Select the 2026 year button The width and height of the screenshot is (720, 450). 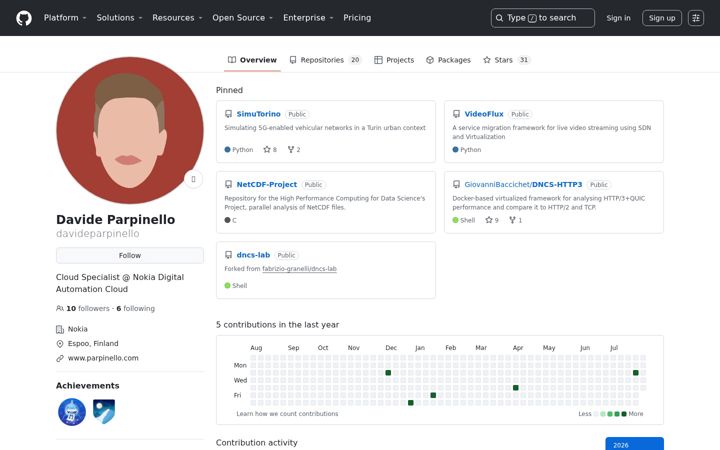click(x=634, y=444)
